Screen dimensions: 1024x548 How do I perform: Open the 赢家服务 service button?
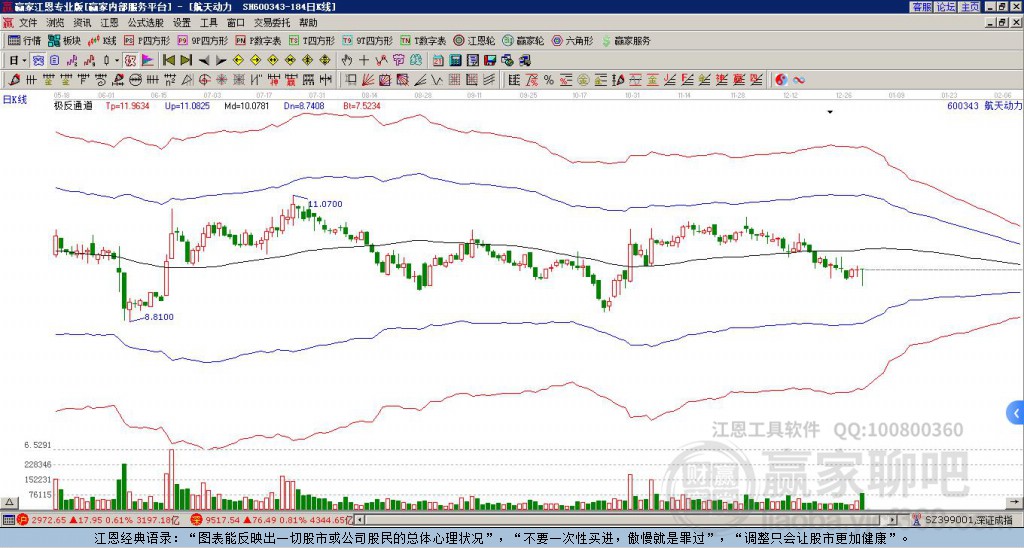click(626, 40)
